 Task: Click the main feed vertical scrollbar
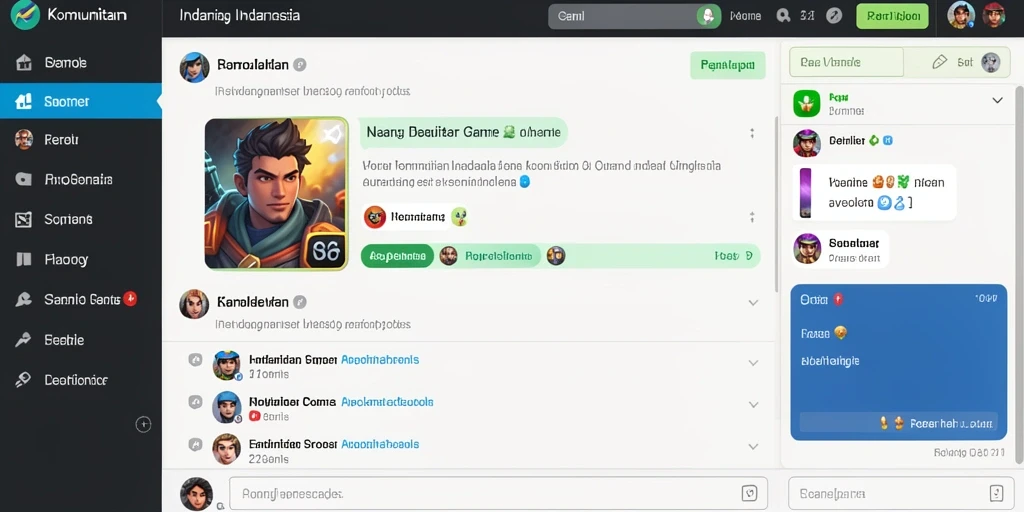click(776, 204)
